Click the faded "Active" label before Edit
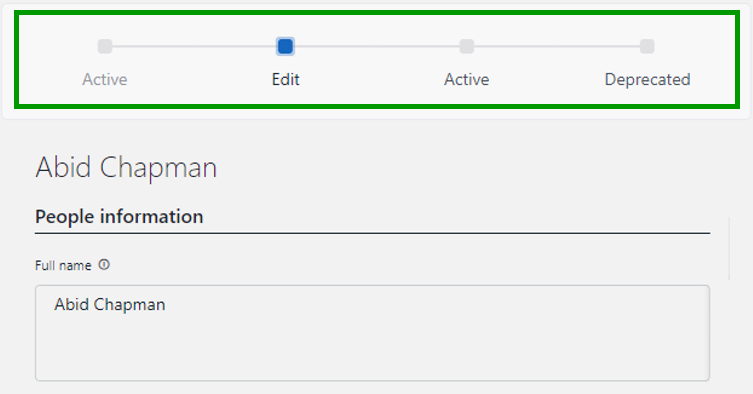 pos(105,79)
